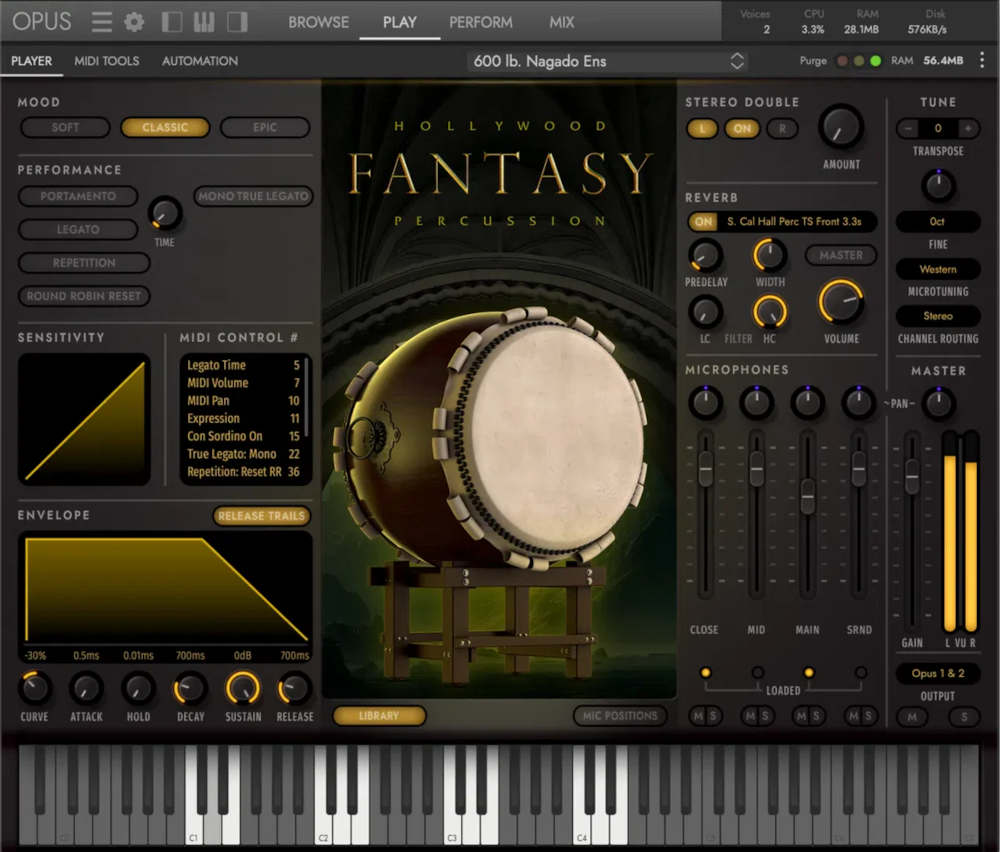Open the OPUS hamburger menu

click(x=101, y=21)
